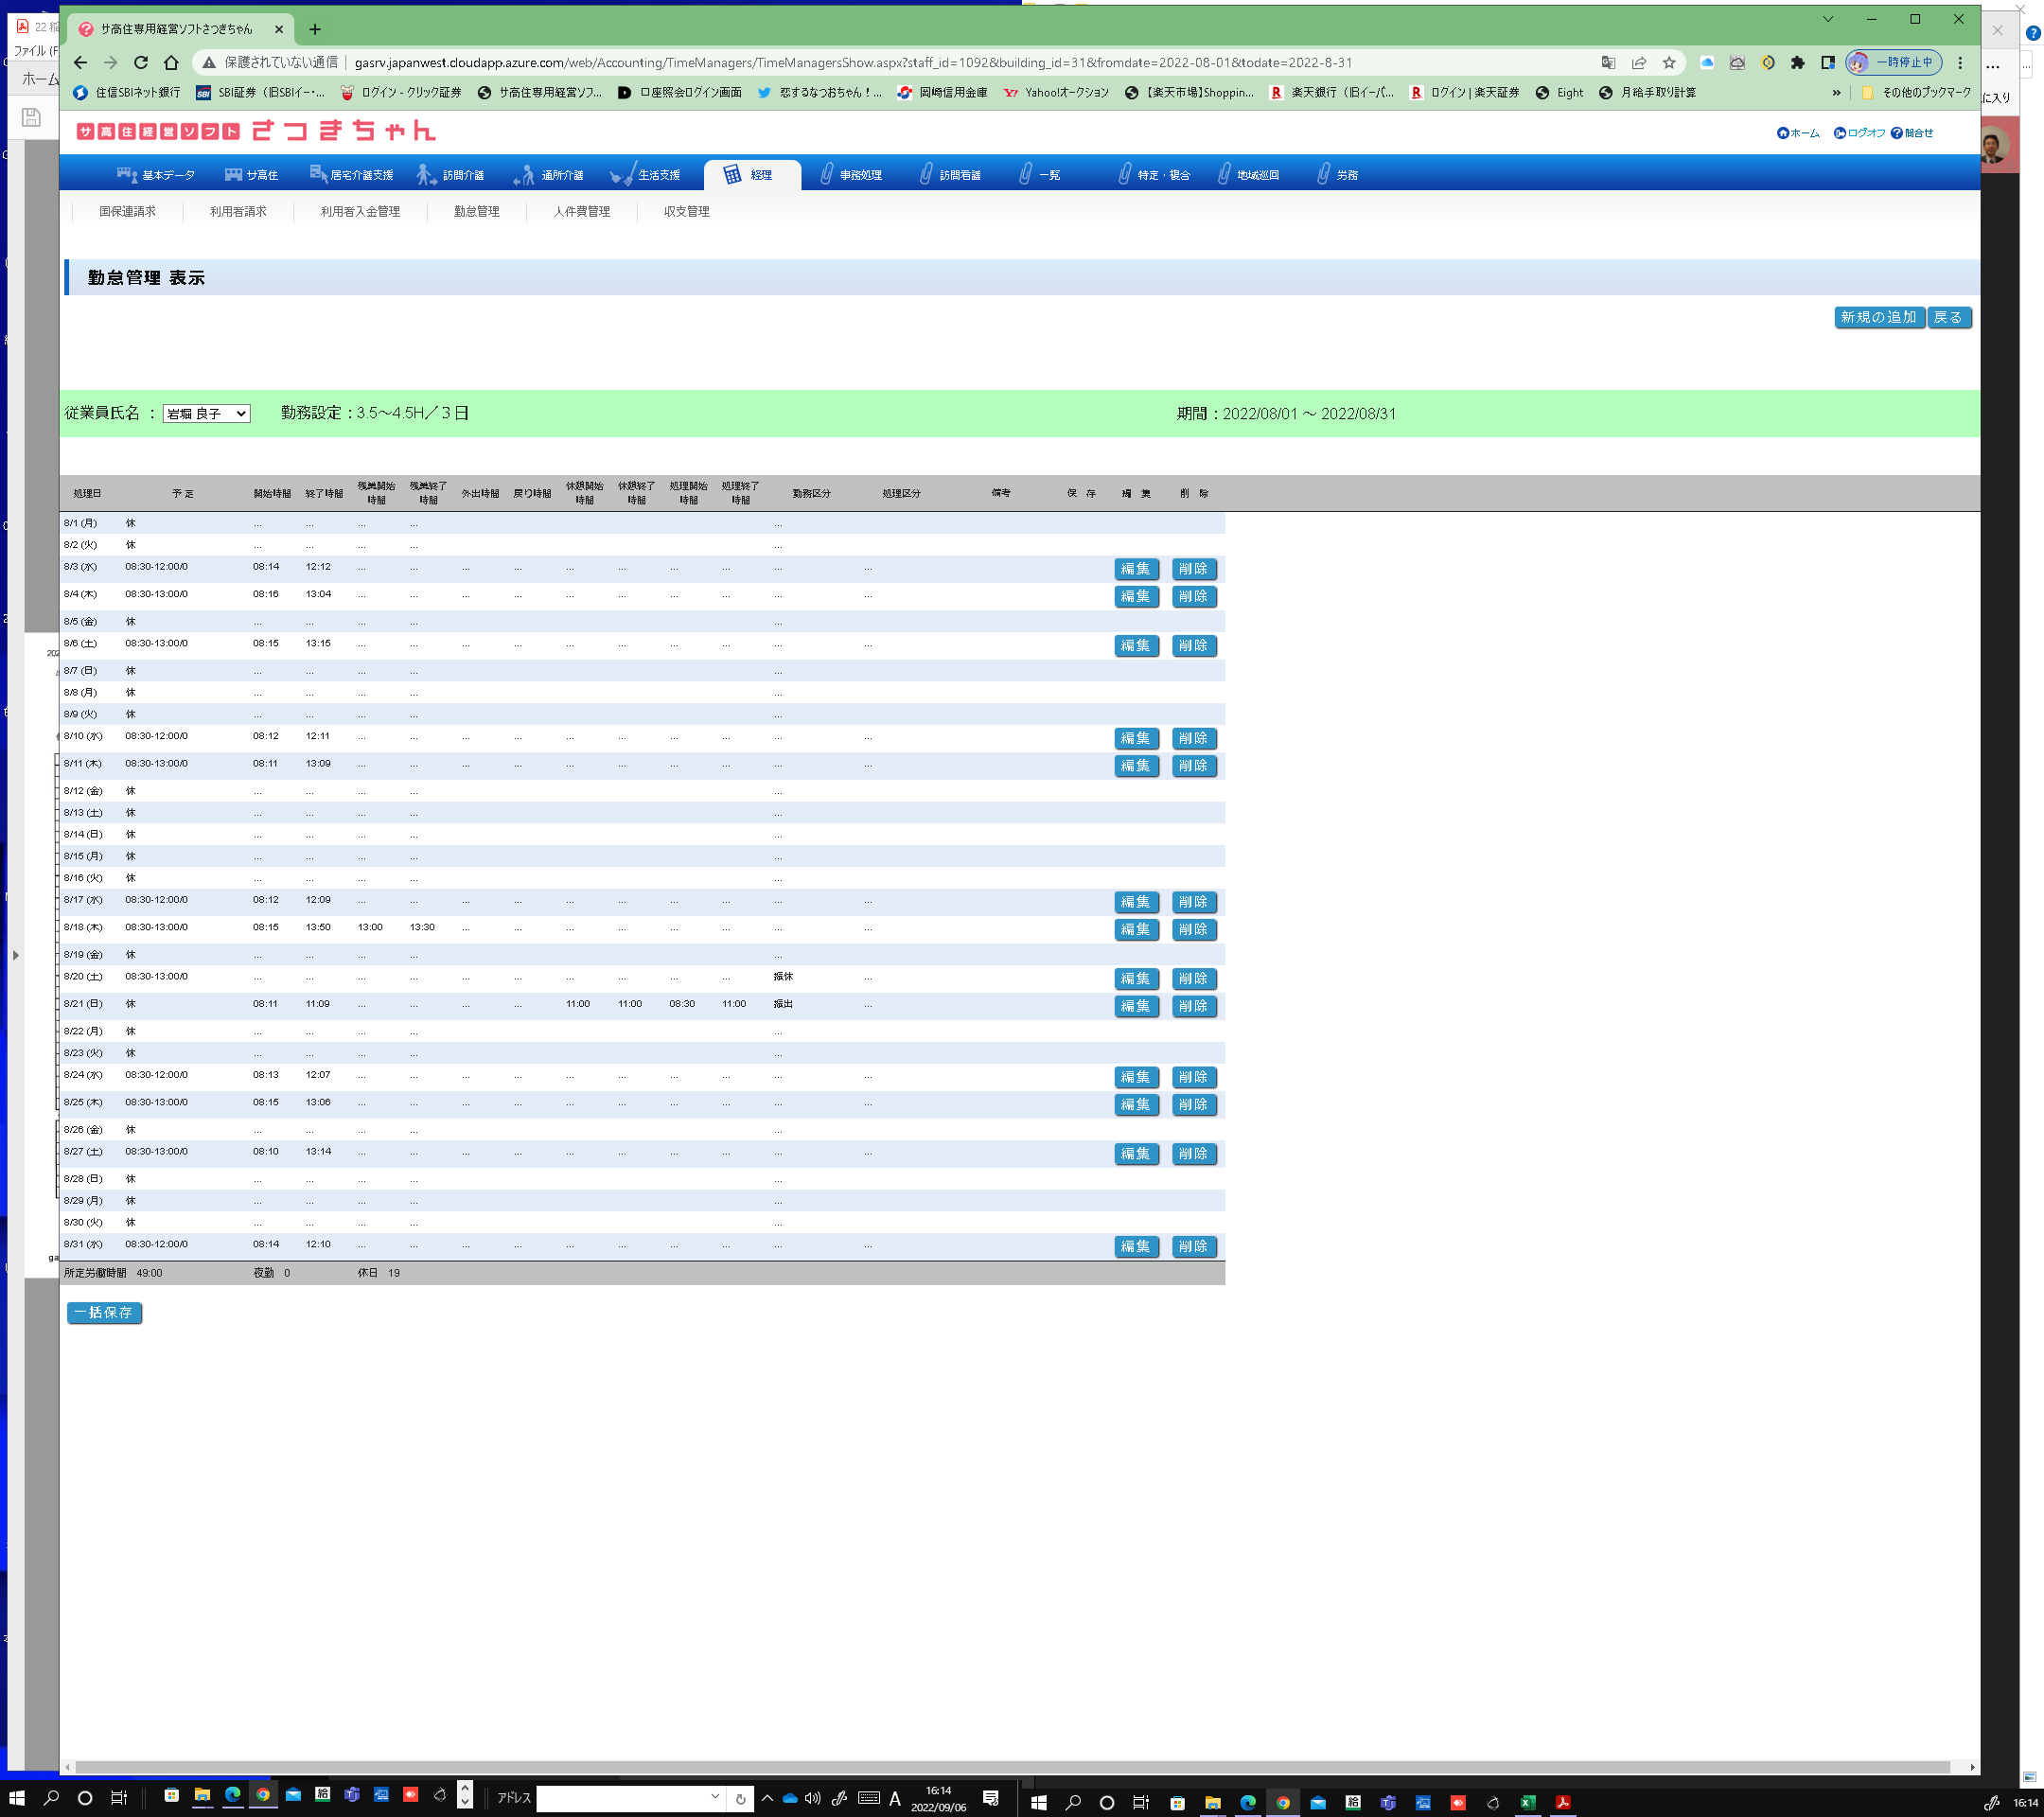Click the browser reload icon
Image resolution: width=2044 pixels, height=1817 pixels.
[141, 62]
